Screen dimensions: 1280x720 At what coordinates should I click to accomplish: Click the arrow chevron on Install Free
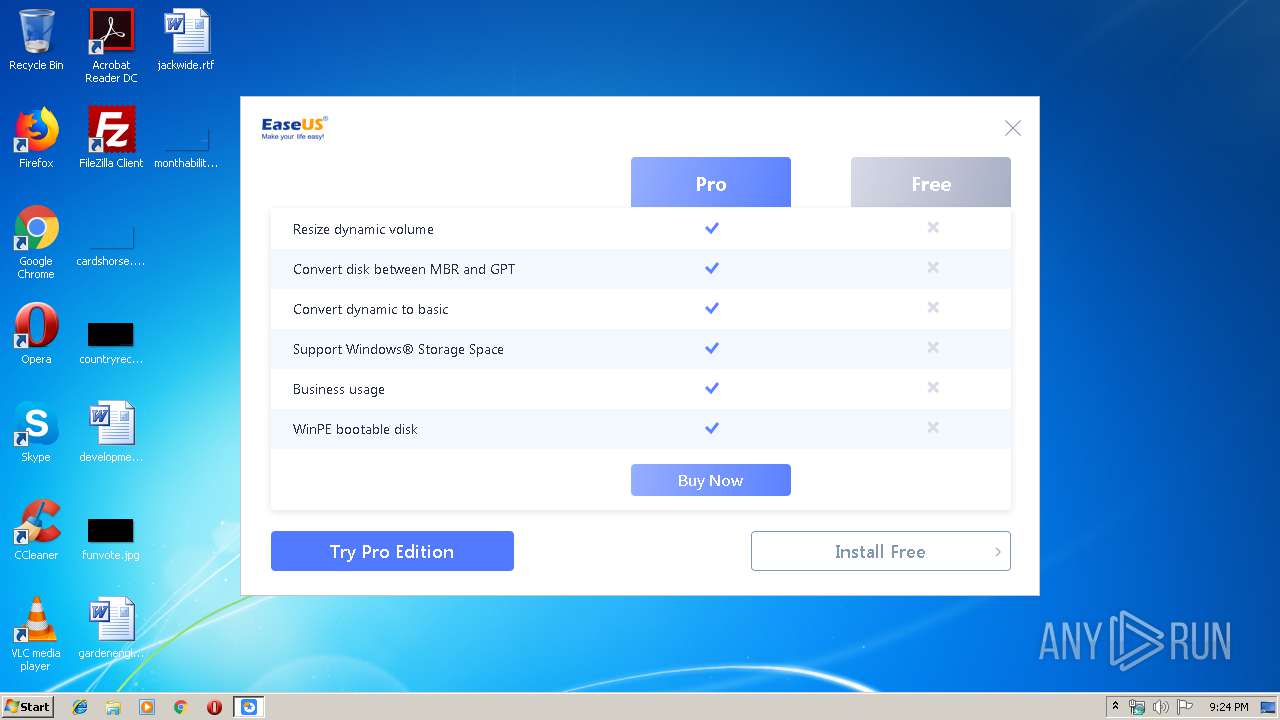tap(998, 552)
